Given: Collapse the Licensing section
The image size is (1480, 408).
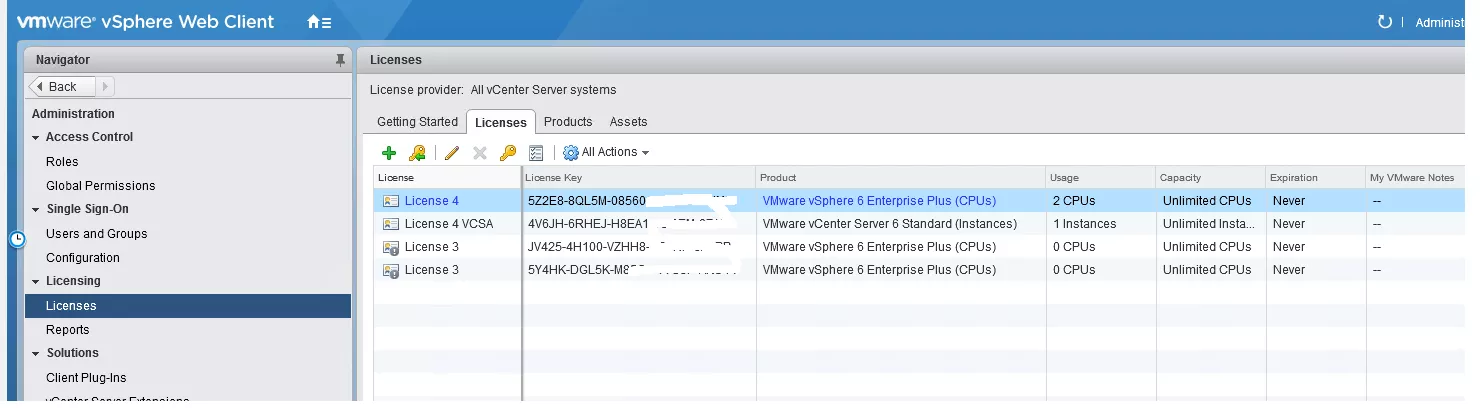Looking at the screenshot, I should 36,282.
